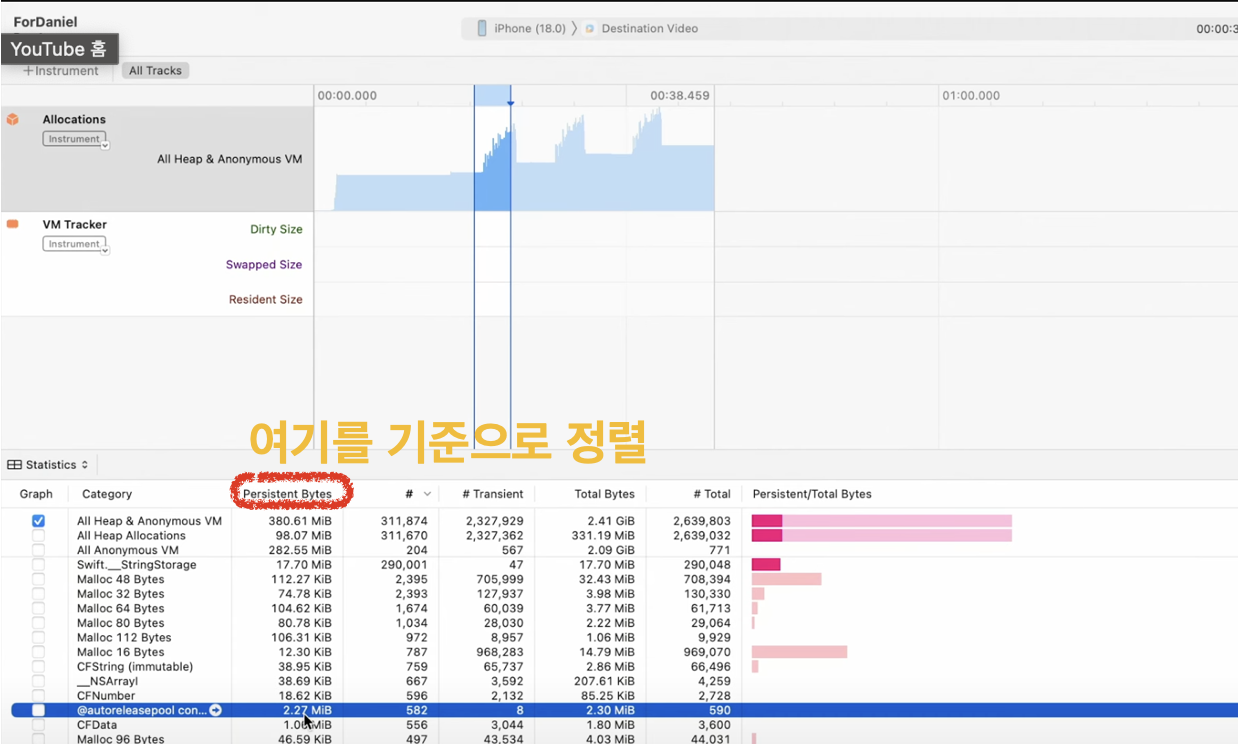Screen dimensions: 1238x744
Task: Open the Allocations Instrument dropdown
Action: tap(77, 140)
